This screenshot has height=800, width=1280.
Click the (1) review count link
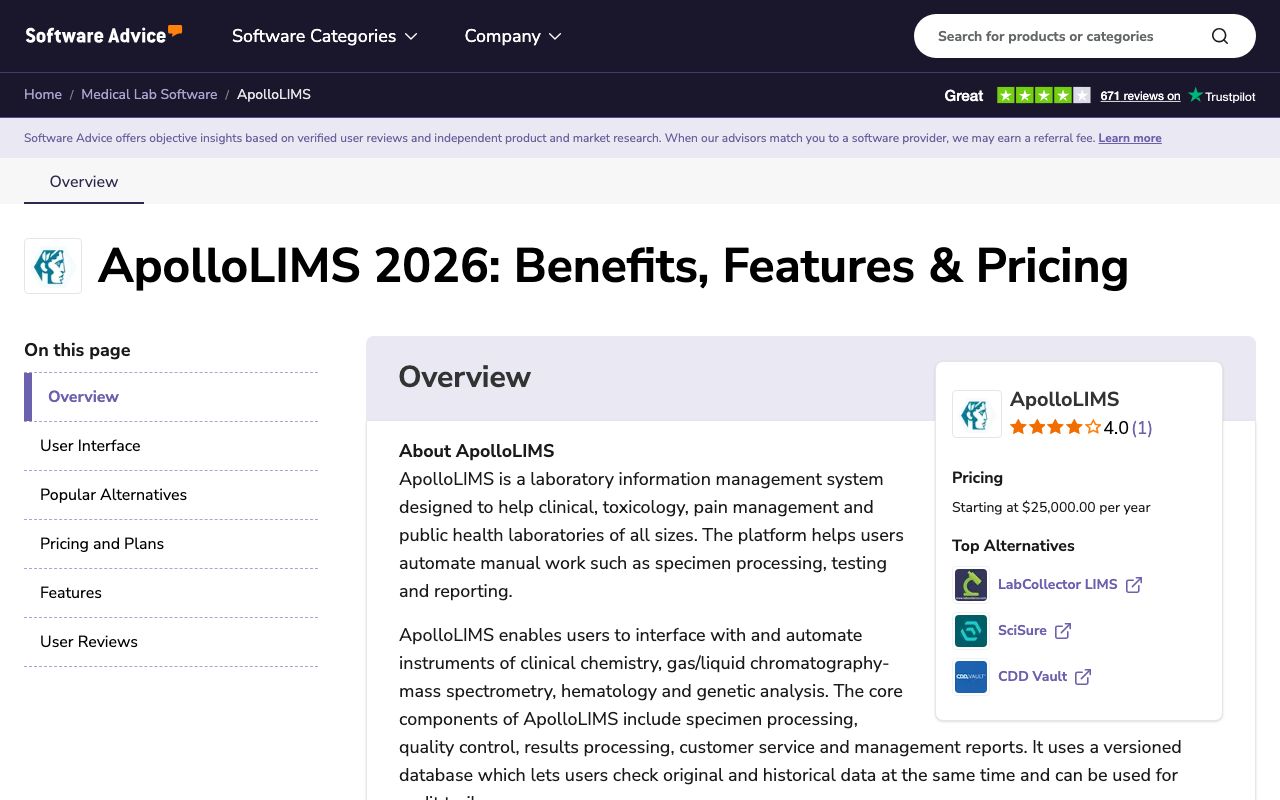pos(1142,428)
